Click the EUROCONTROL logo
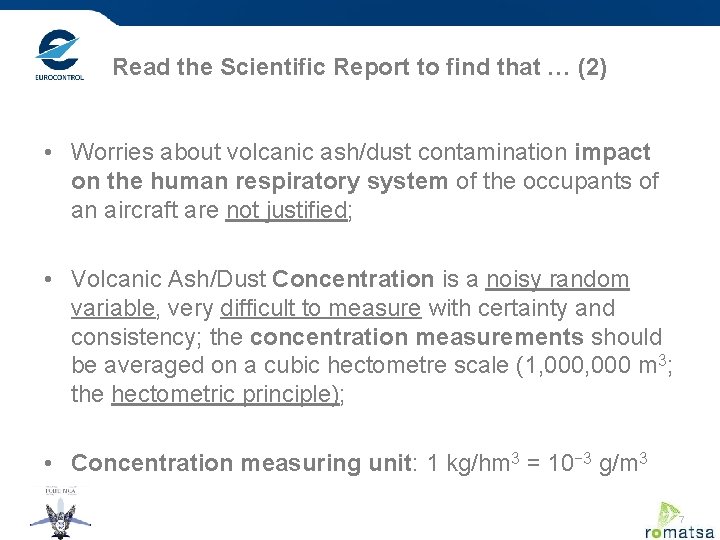Viewport: 720px width, 540px height. 59,55
